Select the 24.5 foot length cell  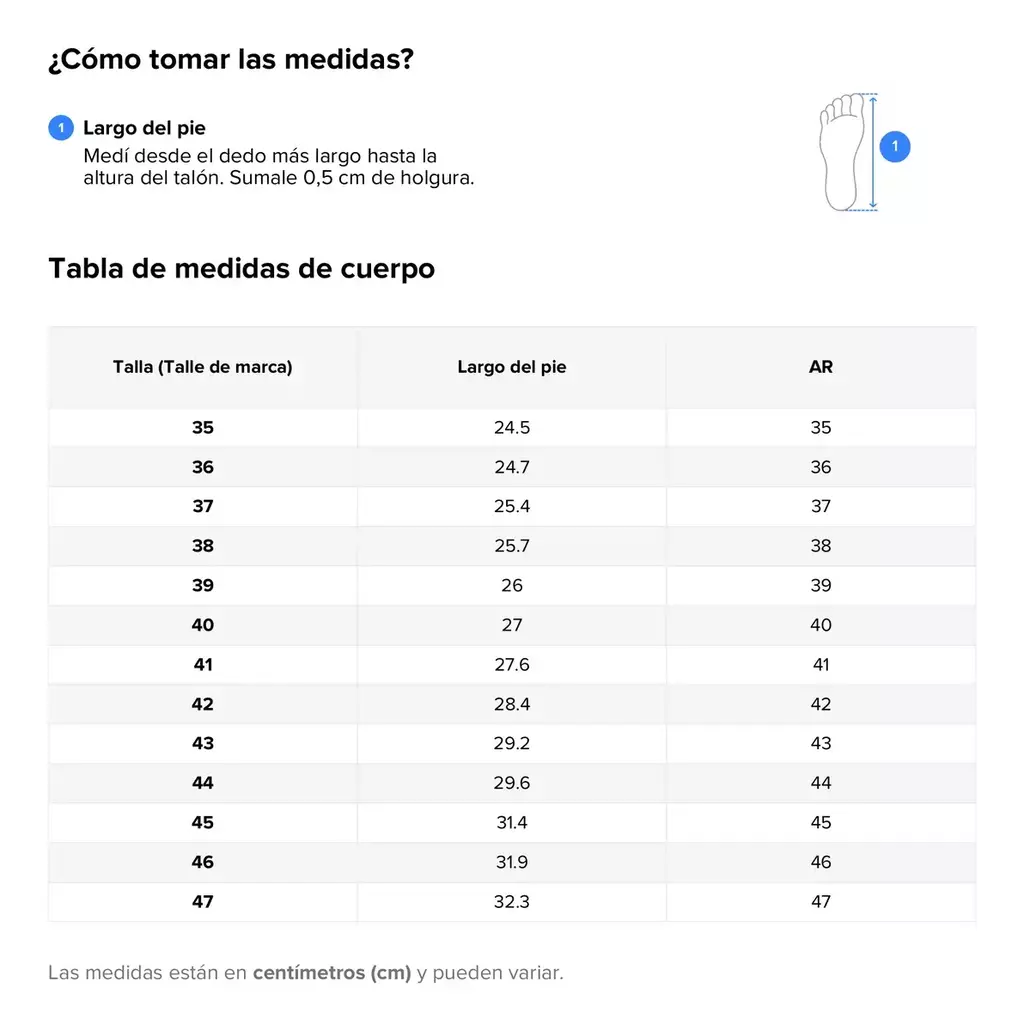pyautogui.click(x=512, y=428)
